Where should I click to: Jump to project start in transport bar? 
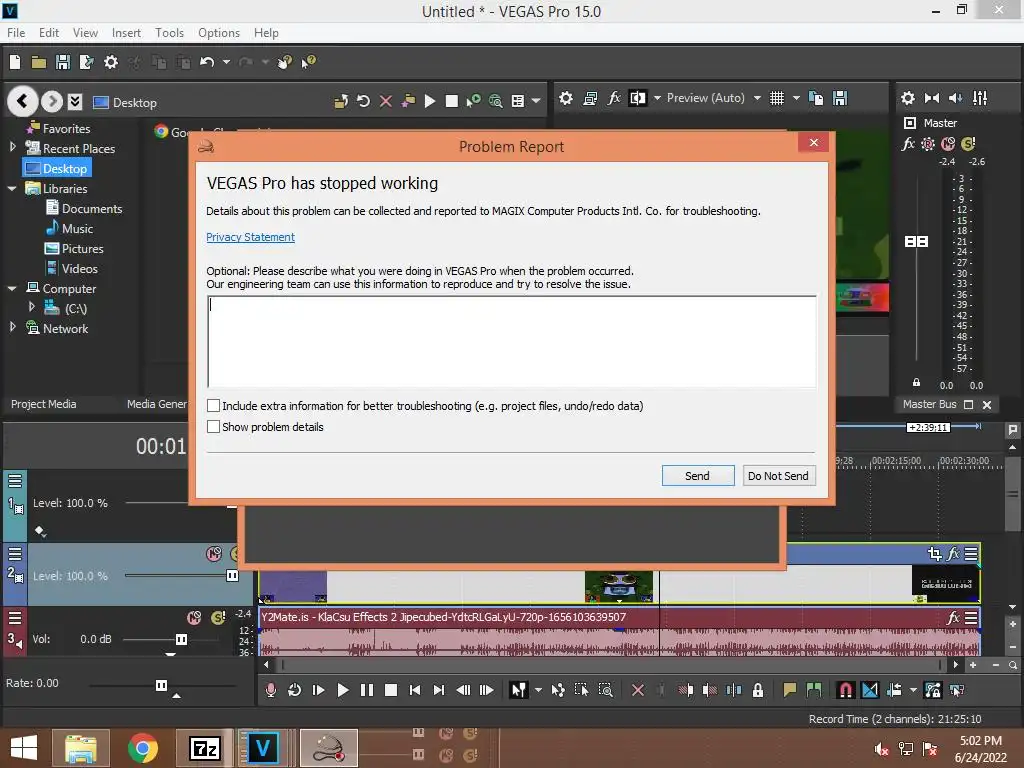(x=415, y=690)
